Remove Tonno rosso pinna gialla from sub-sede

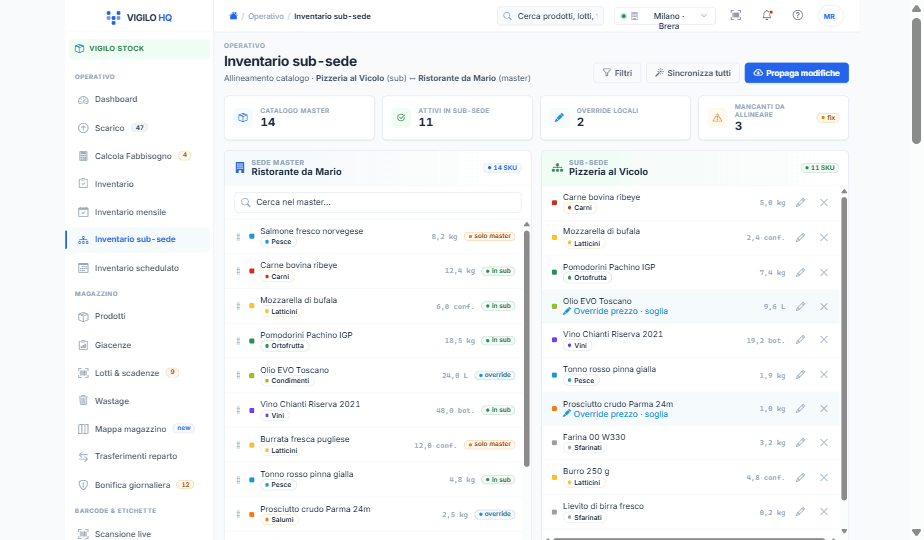(x=824, y=375)
